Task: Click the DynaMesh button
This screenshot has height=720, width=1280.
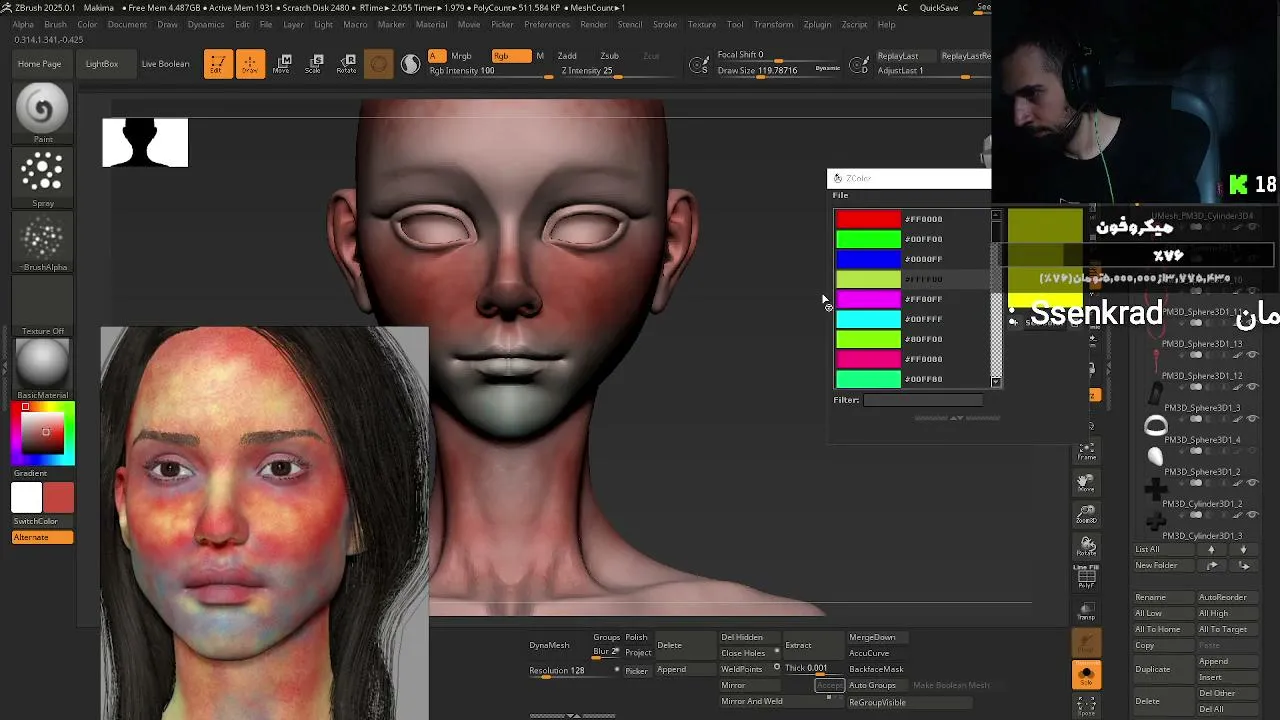Action: point(549,645)
